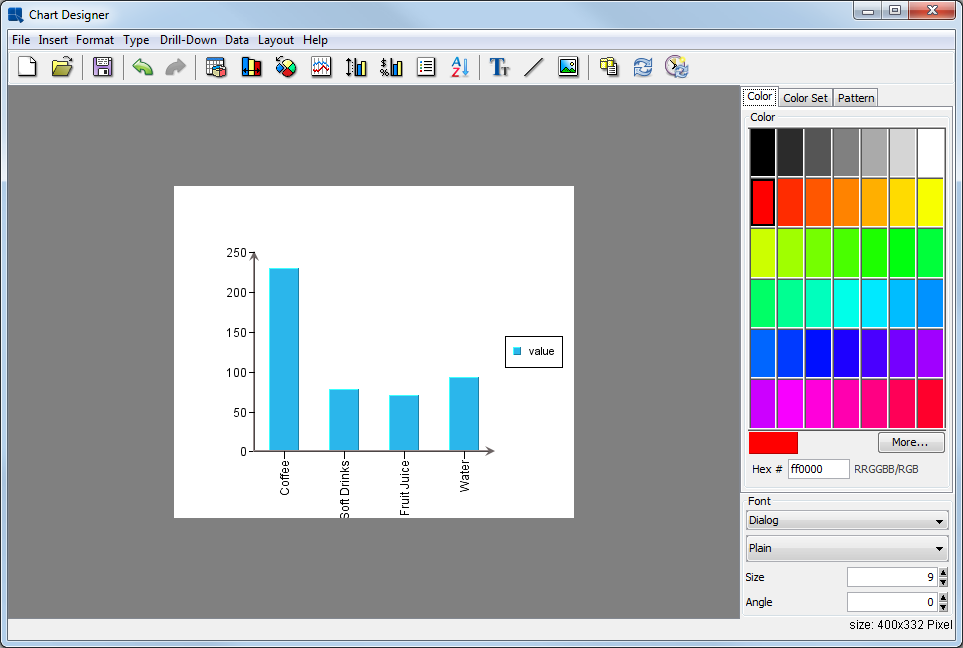Increase Angle with the up arrow
The height and width of the screenshot is (648, 963).
tap(943, 598)
